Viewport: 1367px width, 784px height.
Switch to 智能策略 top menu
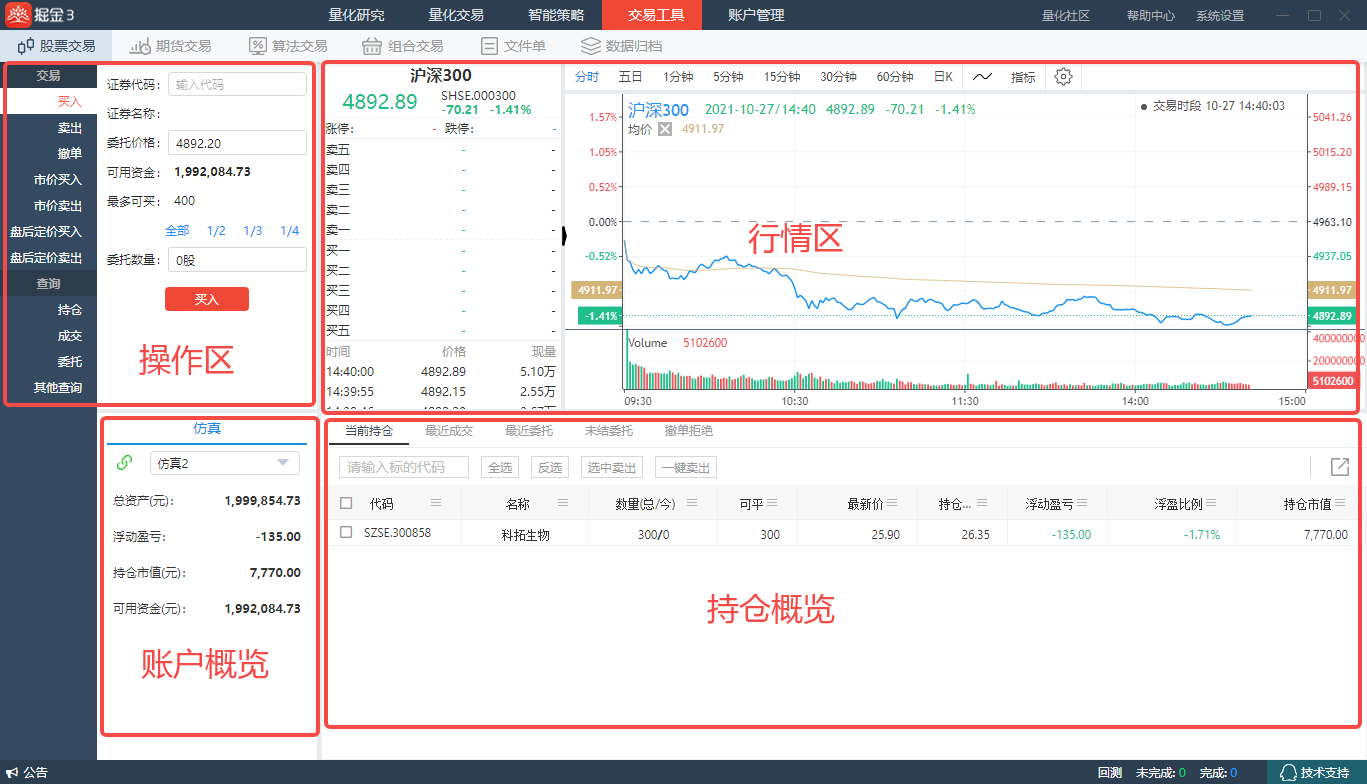[x=556, y=15]
